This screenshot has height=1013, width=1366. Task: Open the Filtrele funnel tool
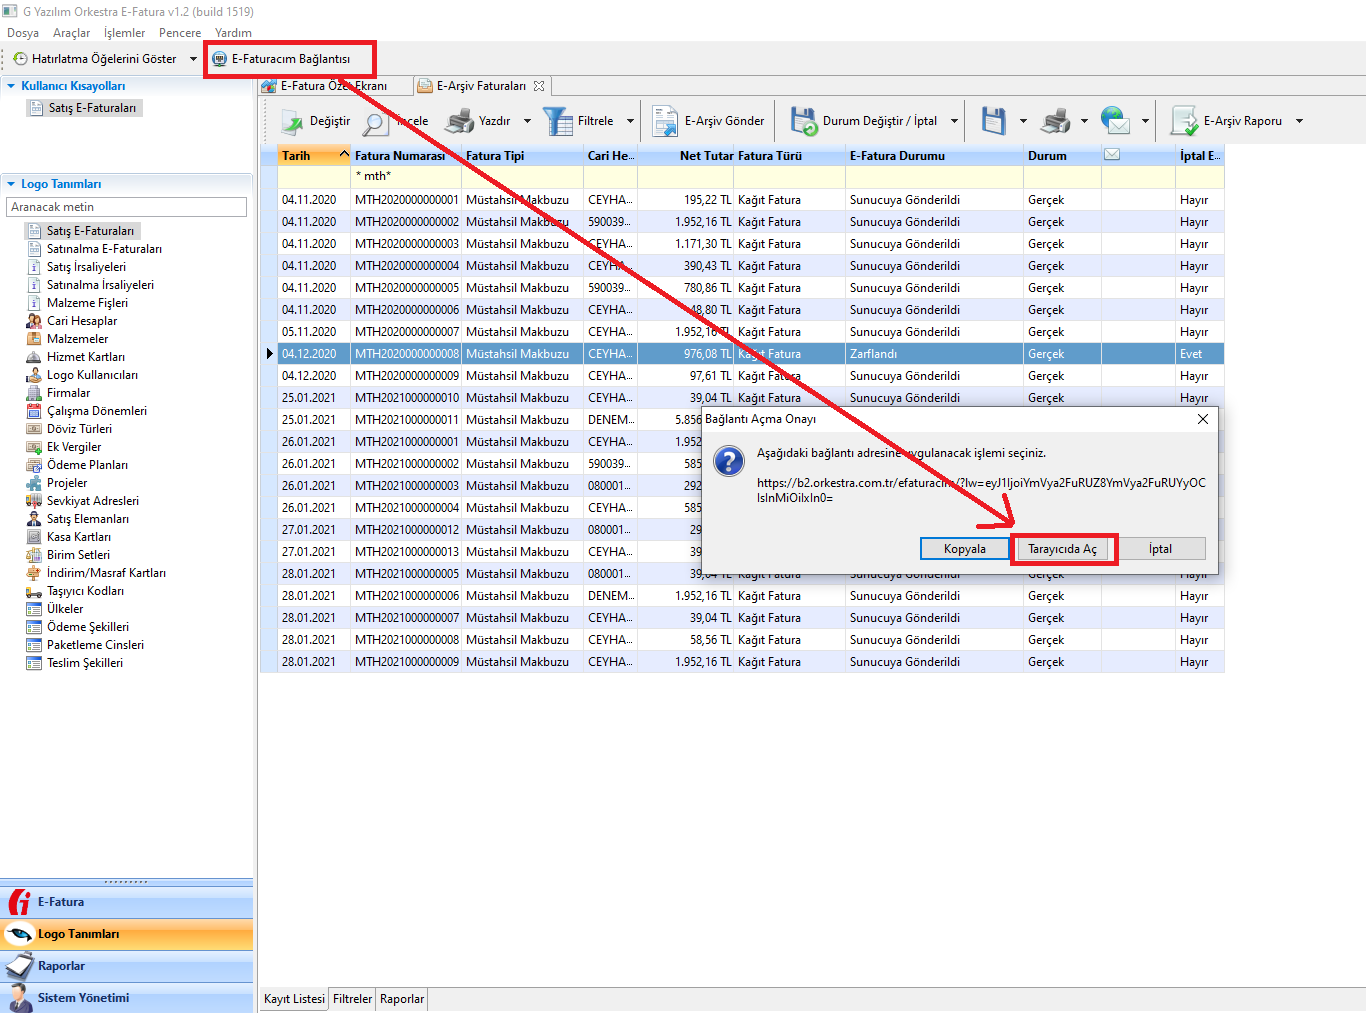557,121
